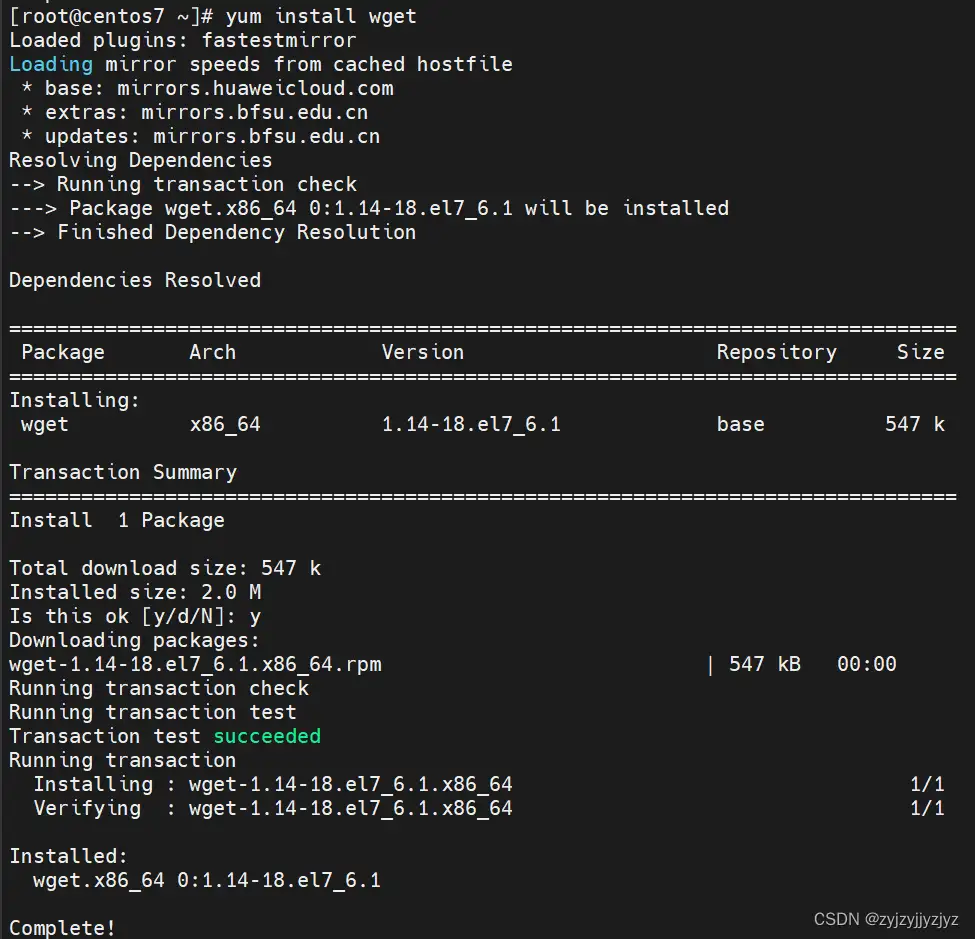Click the 'Is this ok [y/d/N]: y' prompt
Viewport: 975px width, 939px height.
click(135, 616)
